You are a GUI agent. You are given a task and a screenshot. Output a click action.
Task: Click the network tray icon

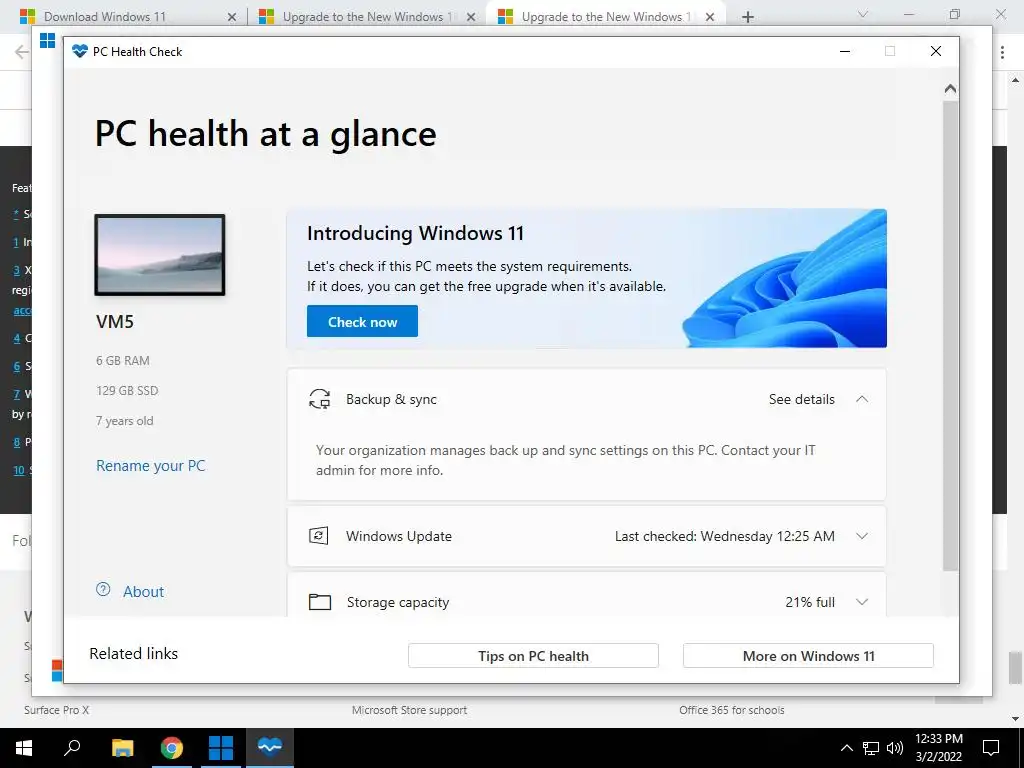(x=871, y=748)
